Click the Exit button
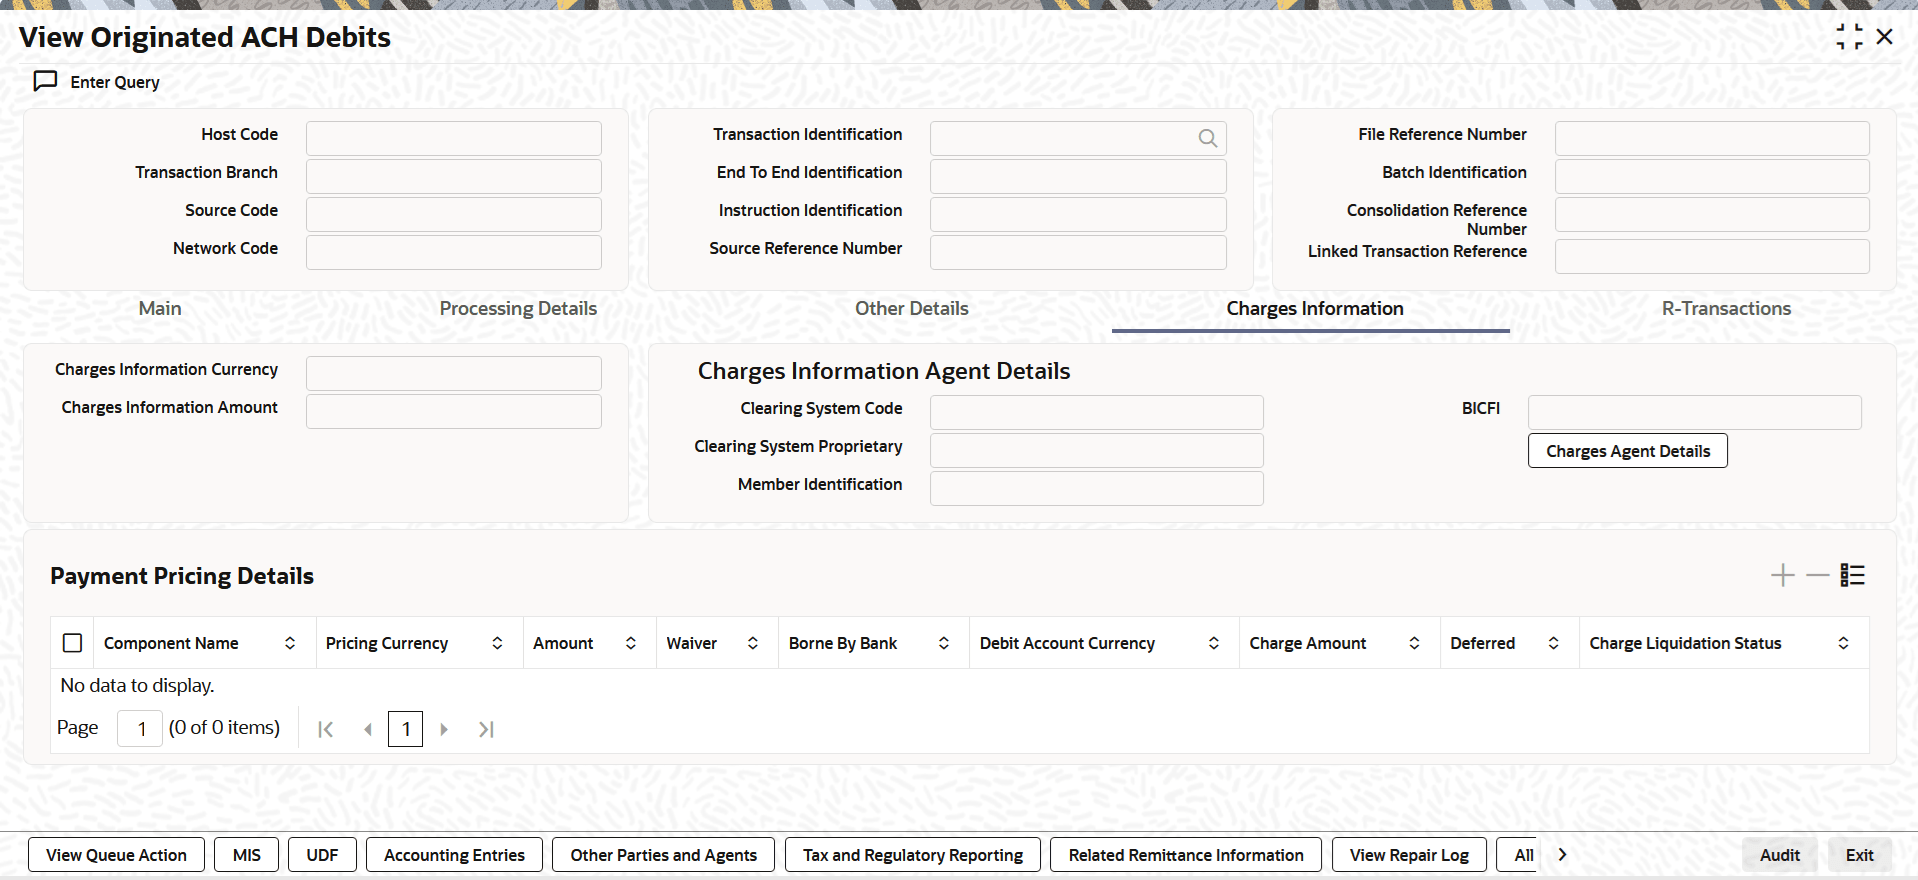This screenshot has height=880, width=1918. 1860,855
